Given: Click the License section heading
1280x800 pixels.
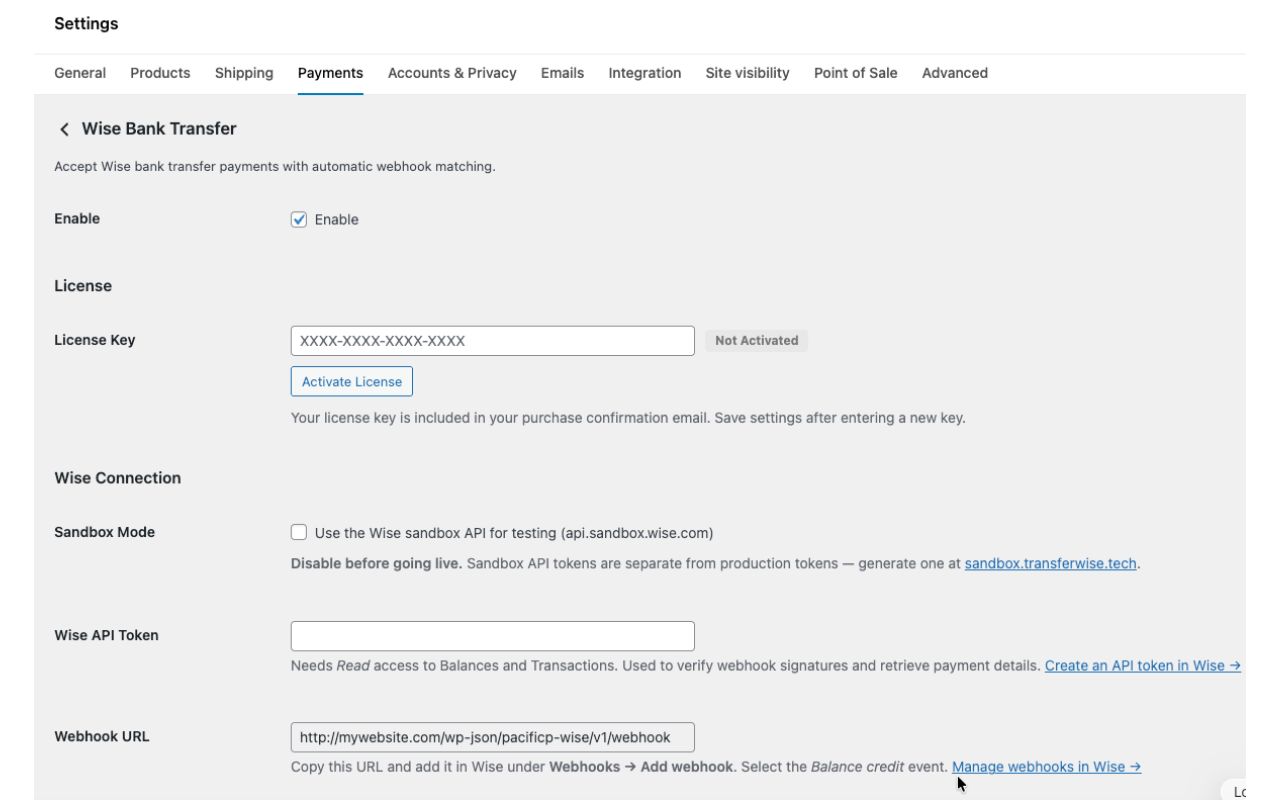Looking at the screenshot, I should tap(83, 286).
